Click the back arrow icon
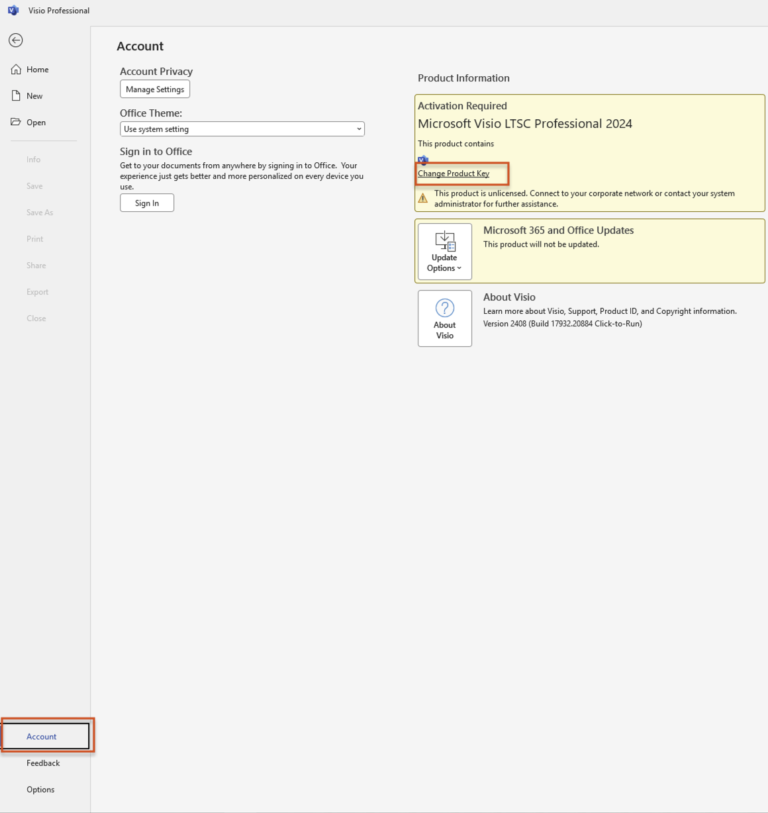Image resolution: width=768 pixels, height=813 pixels. coord(16,40)
